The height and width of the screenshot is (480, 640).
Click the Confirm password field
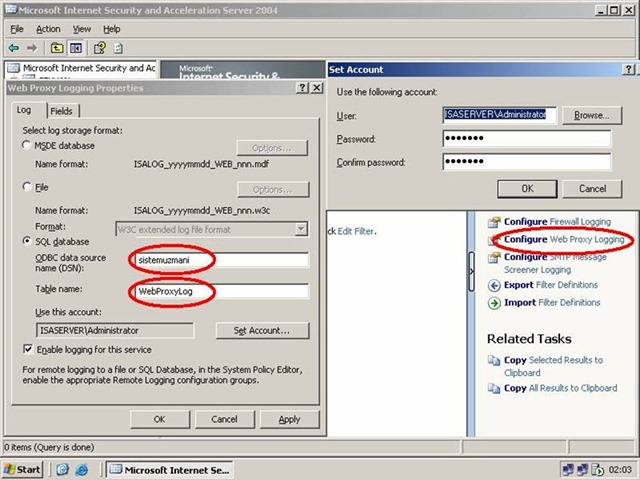(527, 162)
